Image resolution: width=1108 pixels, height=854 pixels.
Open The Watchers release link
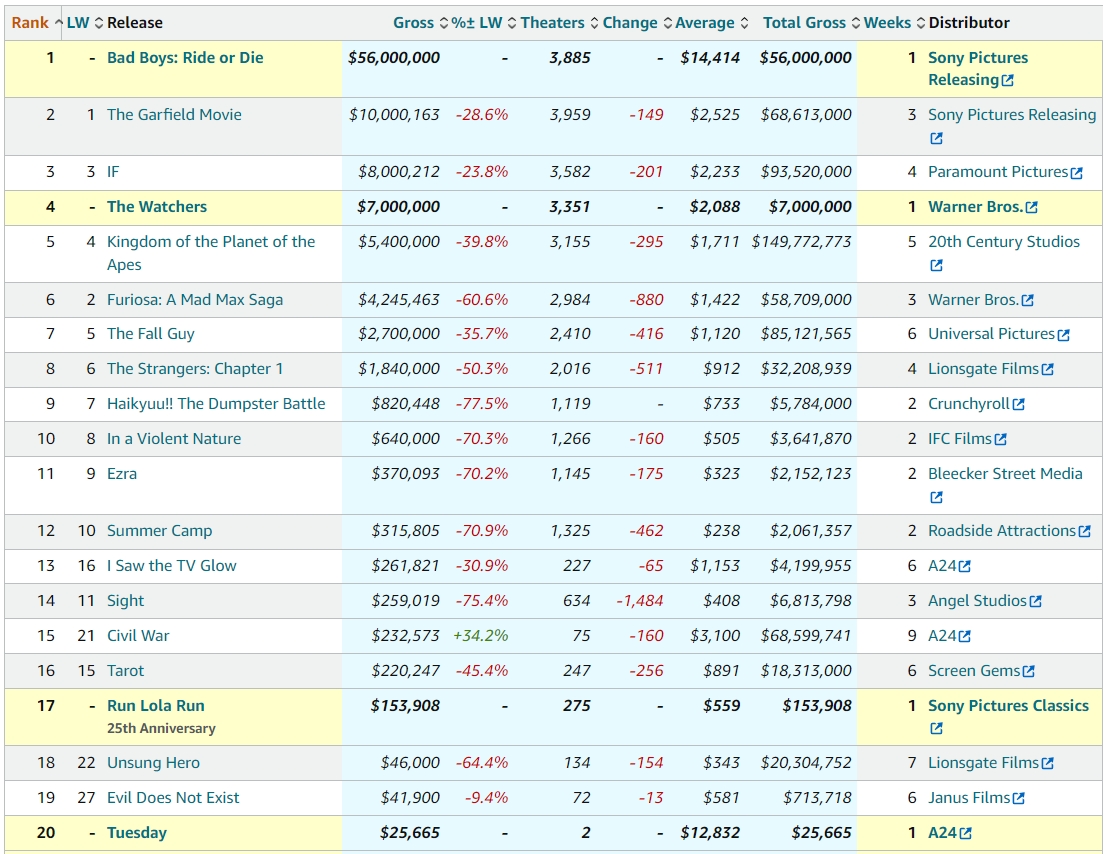(x=157, y=207)
